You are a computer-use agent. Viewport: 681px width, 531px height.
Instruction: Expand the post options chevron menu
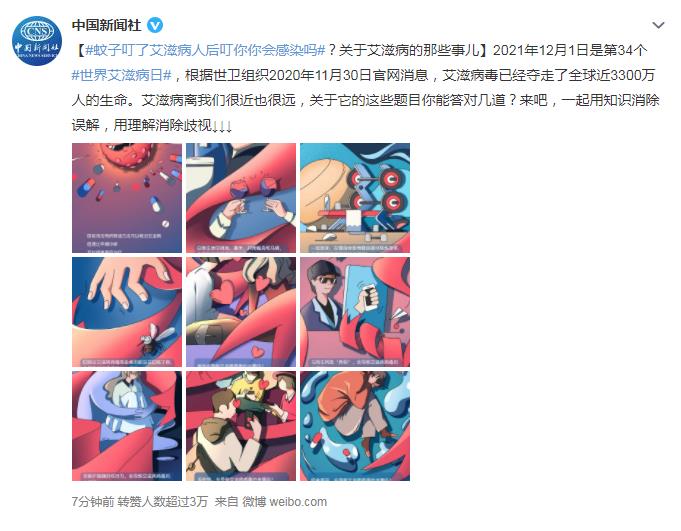pos(658,26)
